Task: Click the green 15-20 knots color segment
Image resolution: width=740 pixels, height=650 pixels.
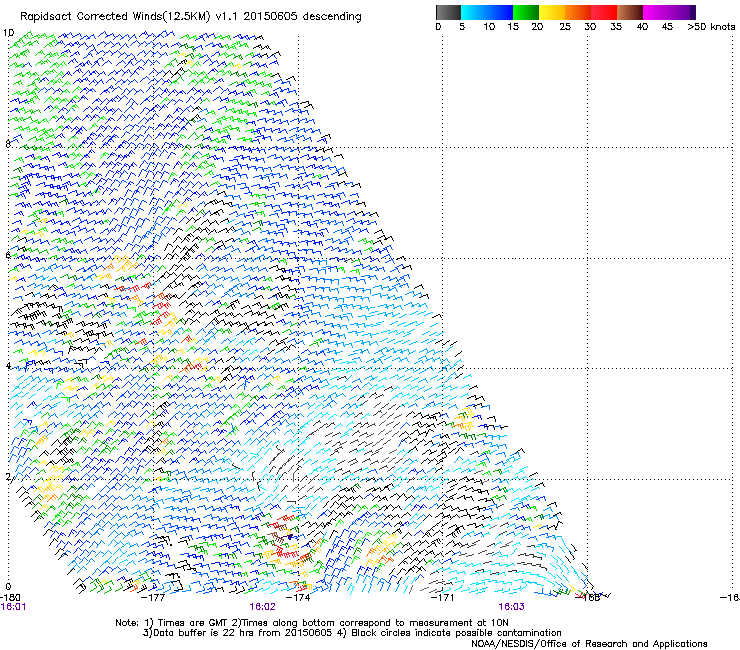Action: point(526,12)
